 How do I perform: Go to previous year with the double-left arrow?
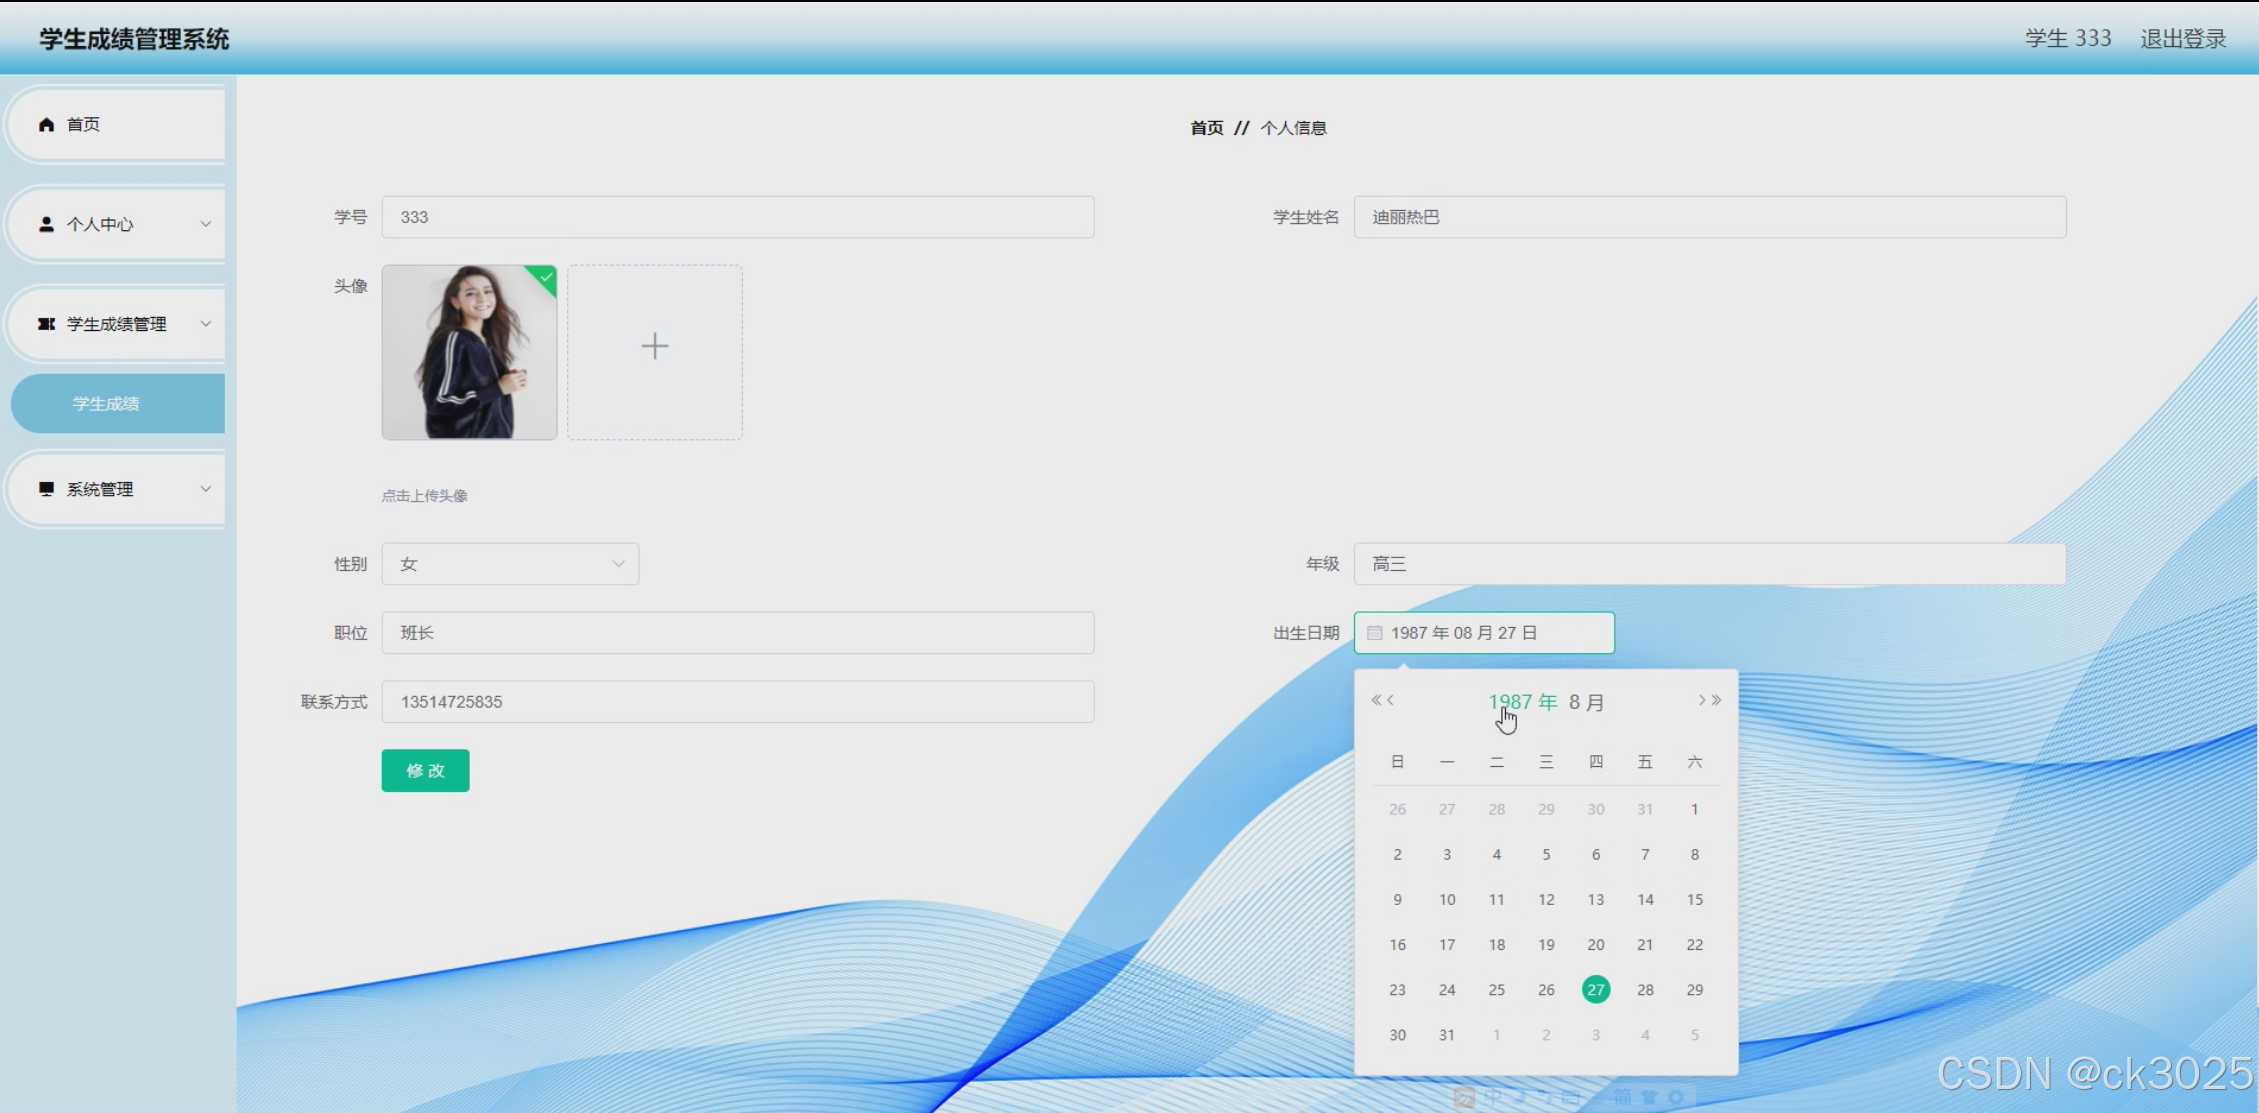point(1376,700)
